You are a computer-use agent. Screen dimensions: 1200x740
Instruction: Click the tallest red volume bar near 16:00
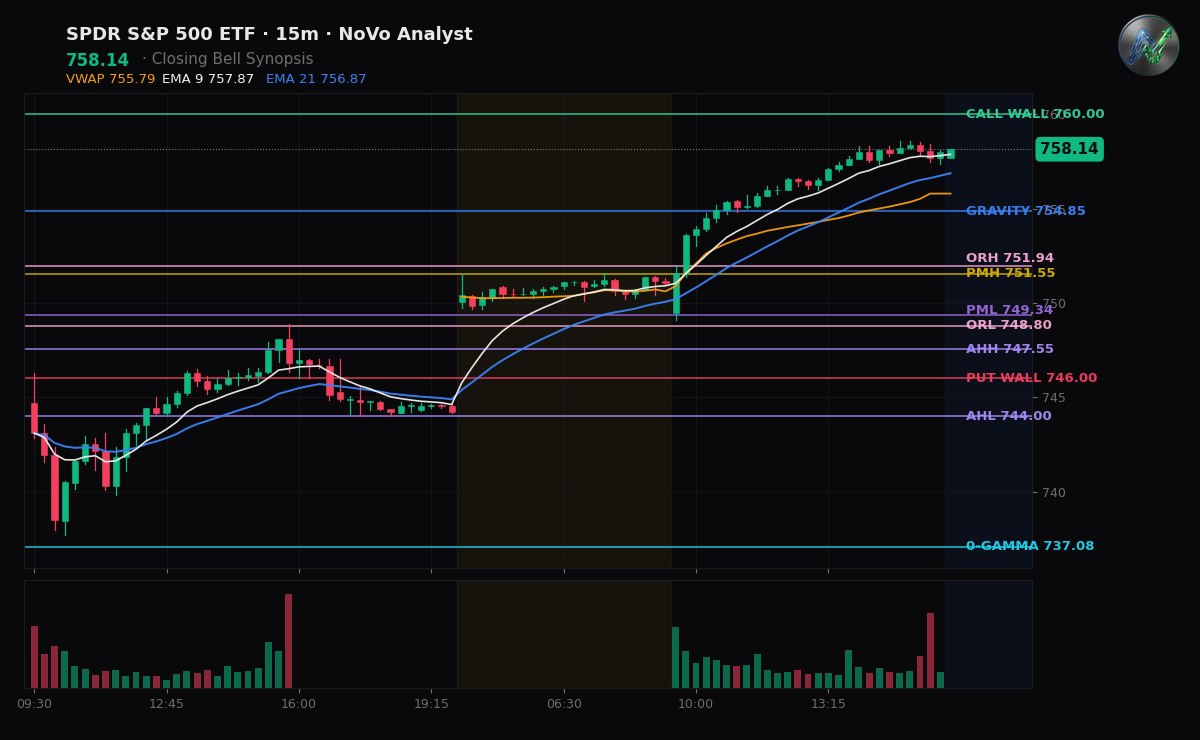click(x=288, y=641)
